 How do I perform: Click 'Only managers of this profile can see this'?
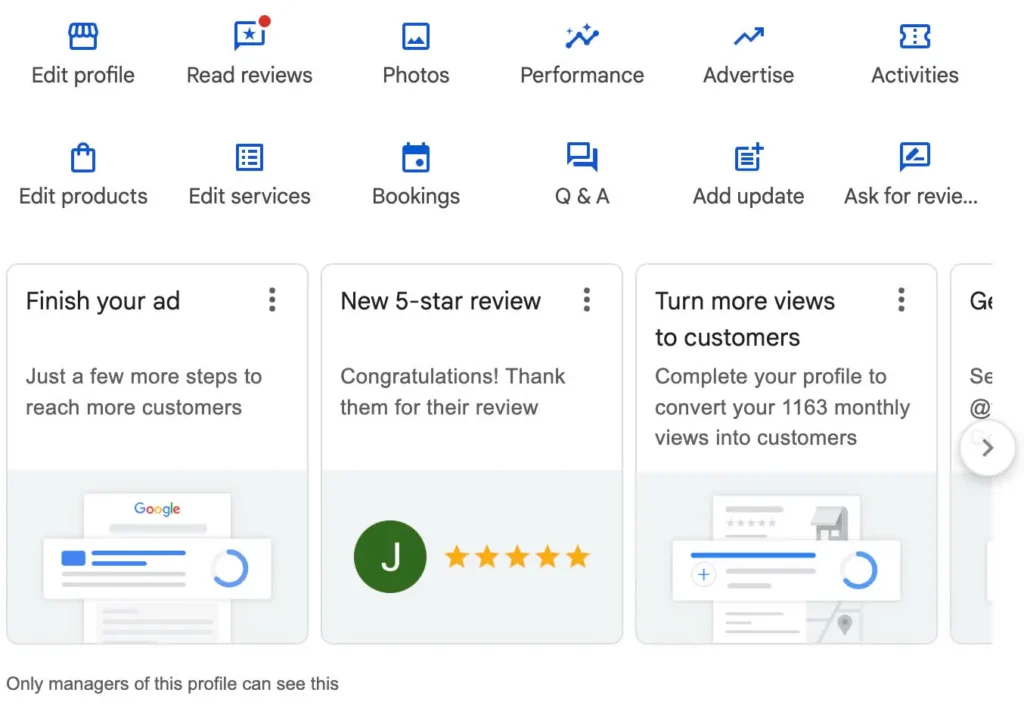(172, 683)
